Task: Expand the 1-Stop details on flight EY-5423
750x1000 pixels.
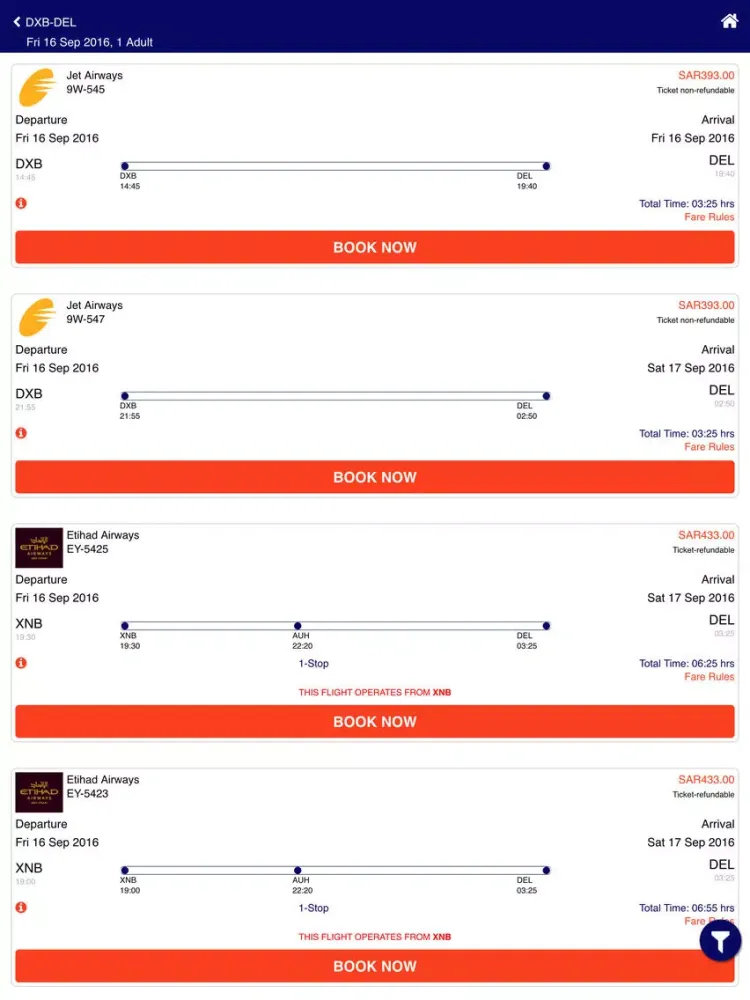Action: tap(313, 908)
